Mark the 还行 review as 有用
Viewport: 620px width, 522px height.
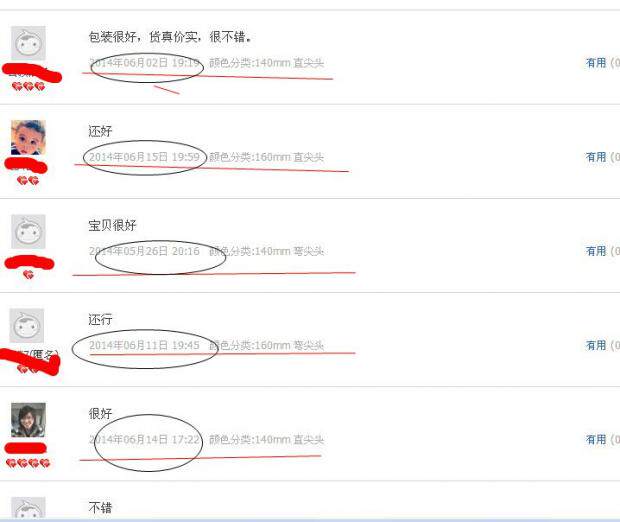596,345
